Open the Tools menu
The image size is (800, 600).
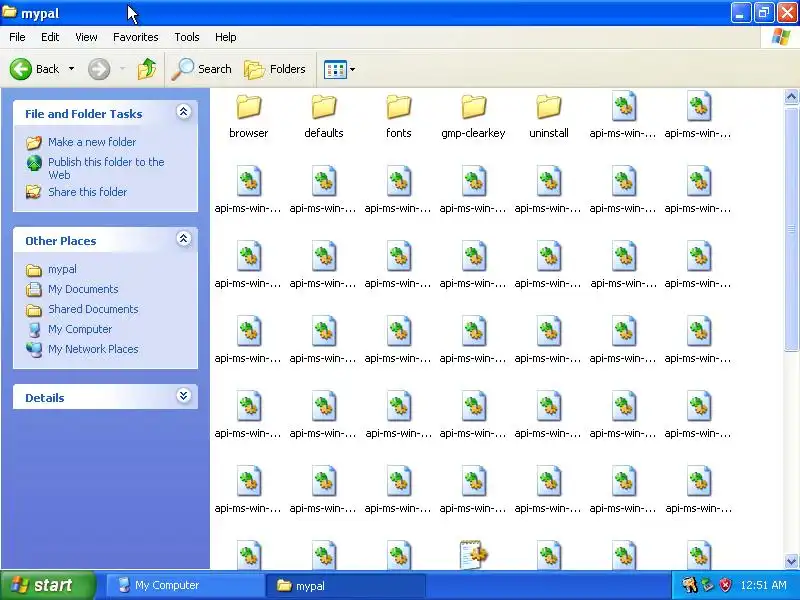pyautogui.click(x=187, y=37)
